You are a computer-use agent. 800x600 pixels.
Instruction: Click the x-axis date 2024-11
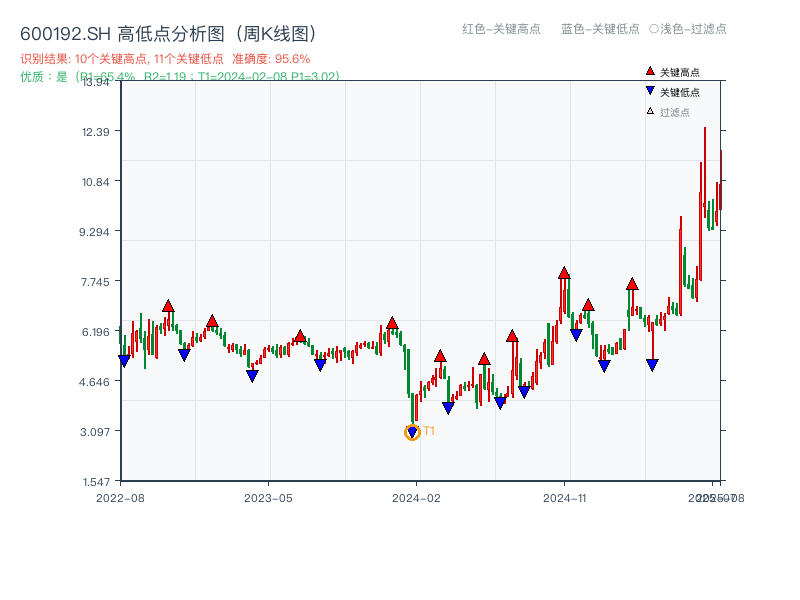[564, 498]
